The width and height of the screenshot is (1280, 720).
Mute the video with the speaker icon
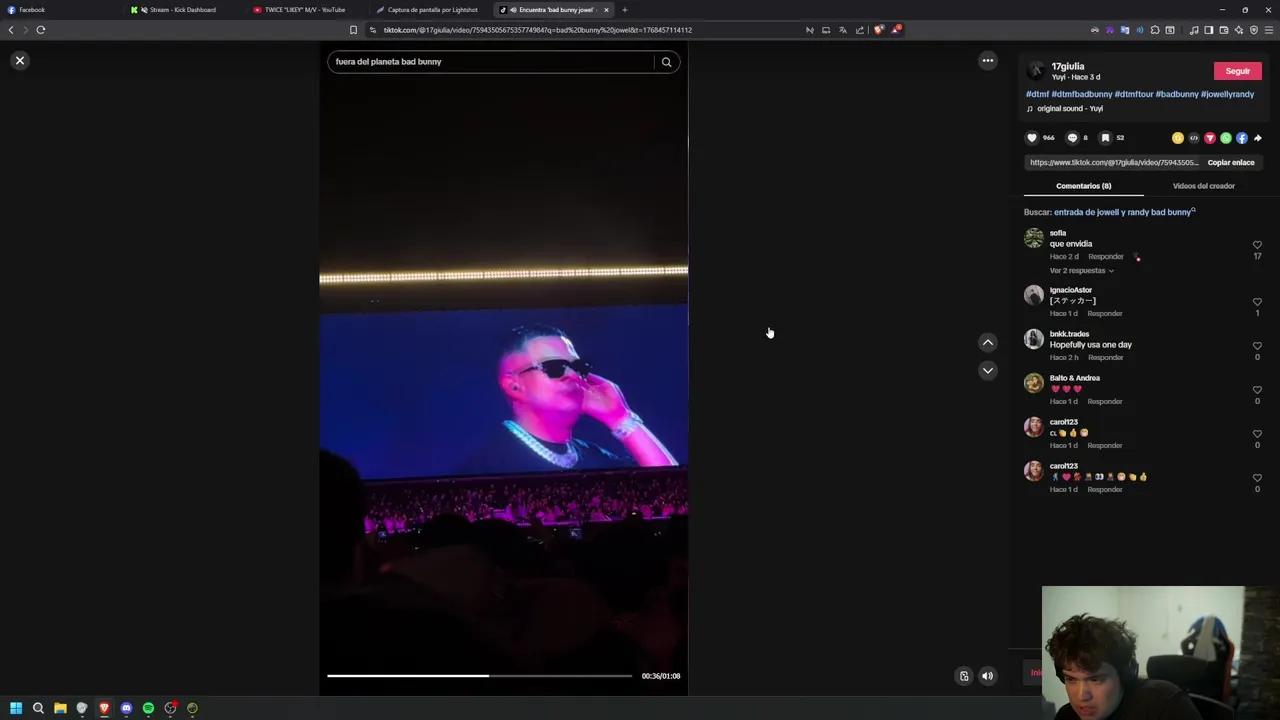[987, 676]
